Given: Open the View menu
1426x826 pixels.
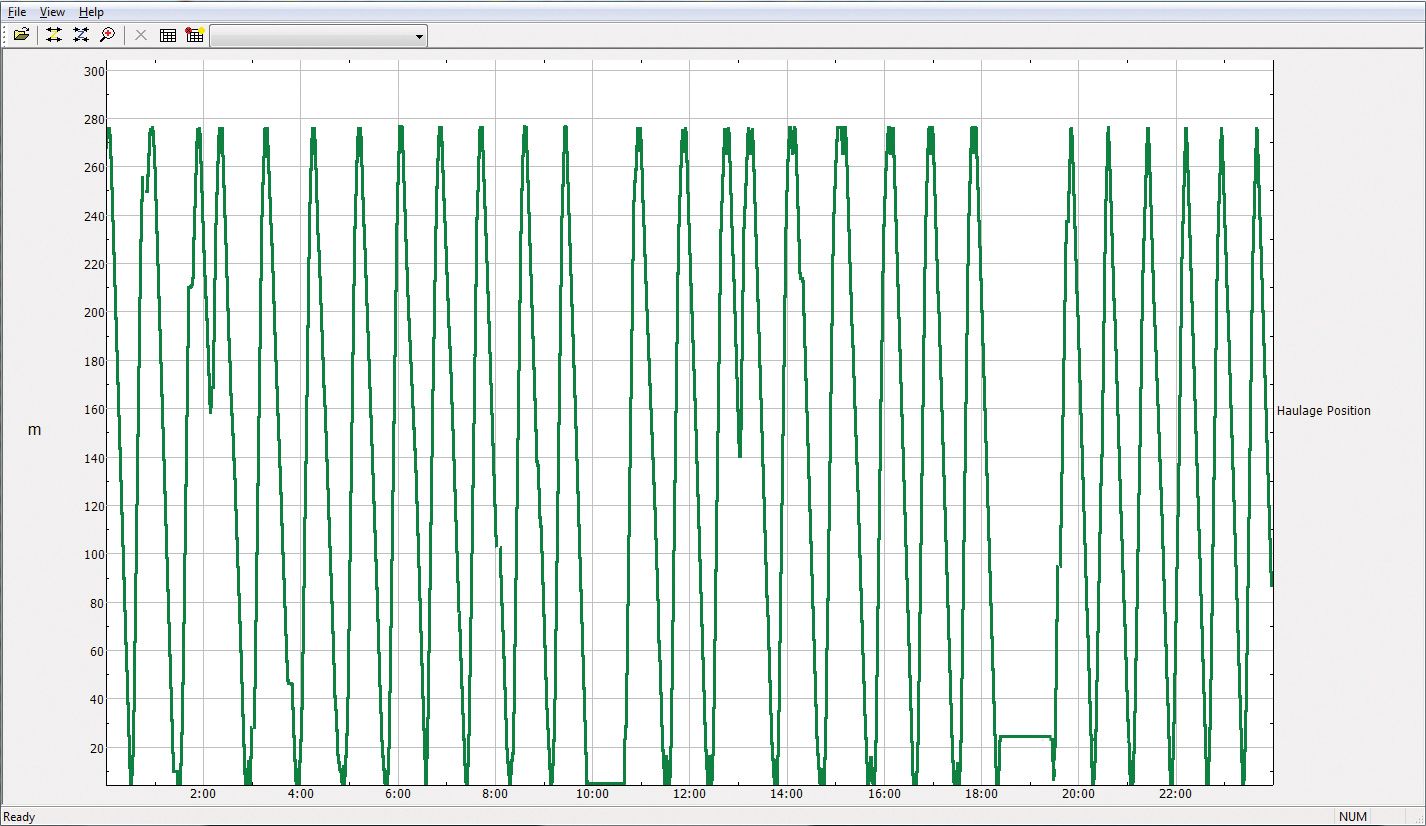Looking at the screenshot, I should (52, 12).
